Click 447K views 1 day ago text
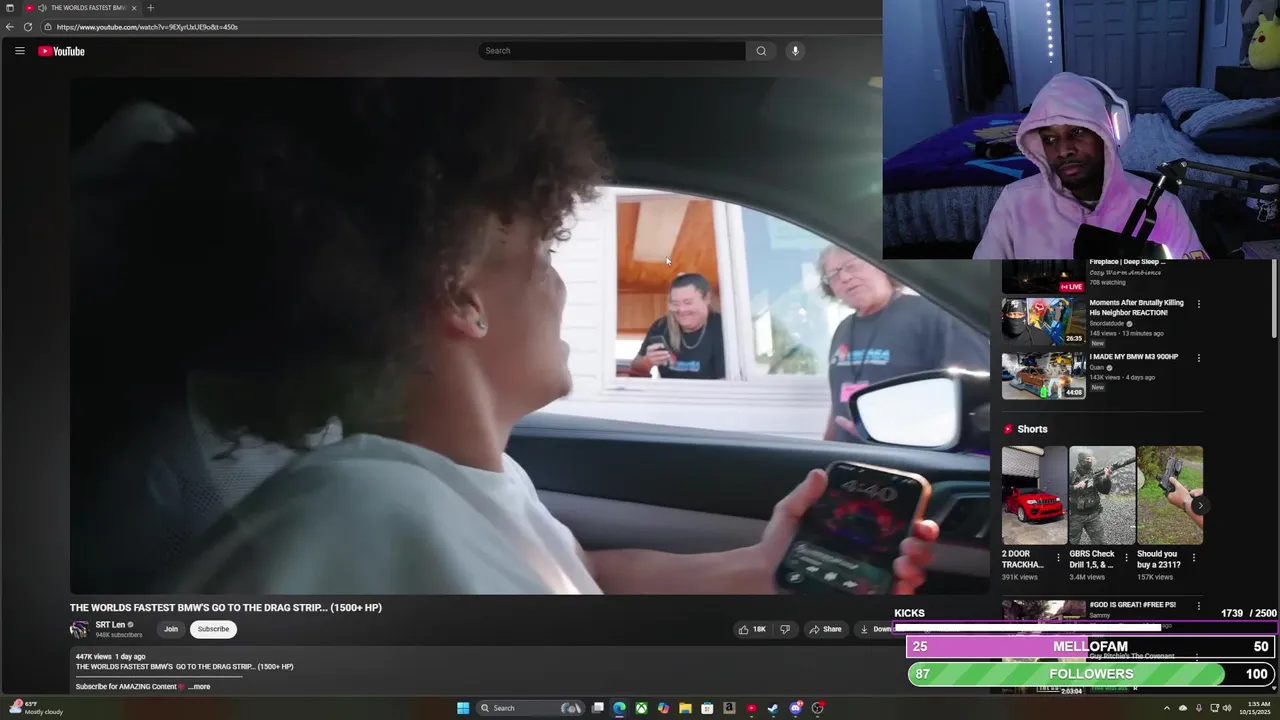The height and width of the screenshot is (720, 1280). pos(110,657)
